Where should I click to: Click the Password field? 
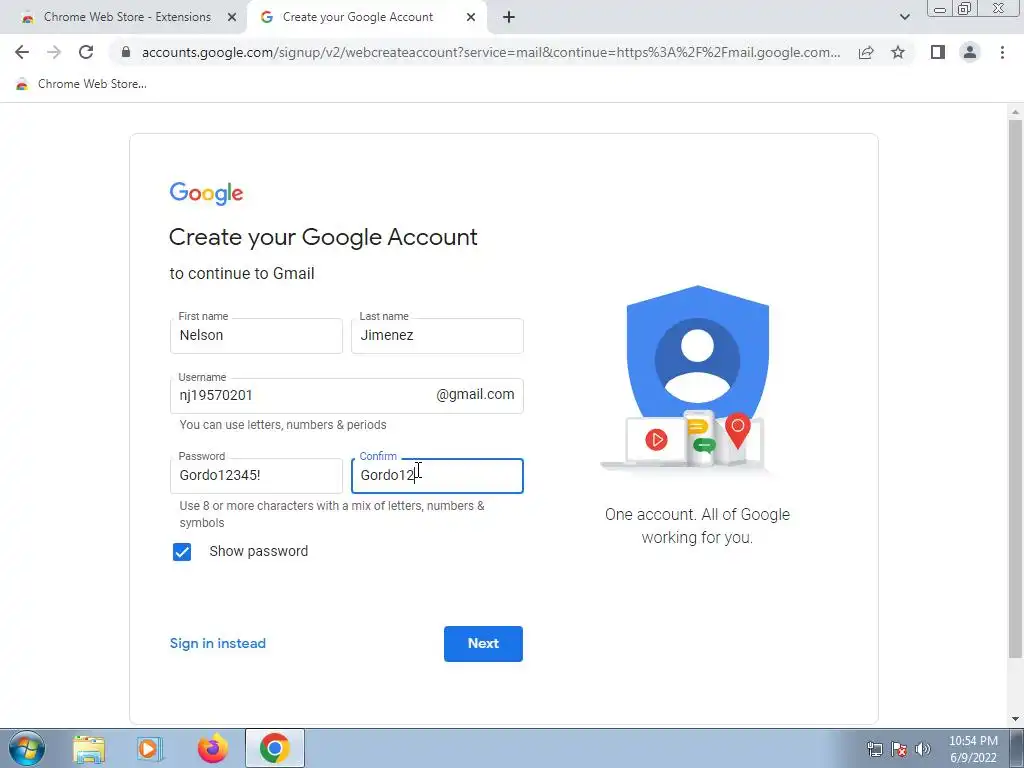point(256,475)
